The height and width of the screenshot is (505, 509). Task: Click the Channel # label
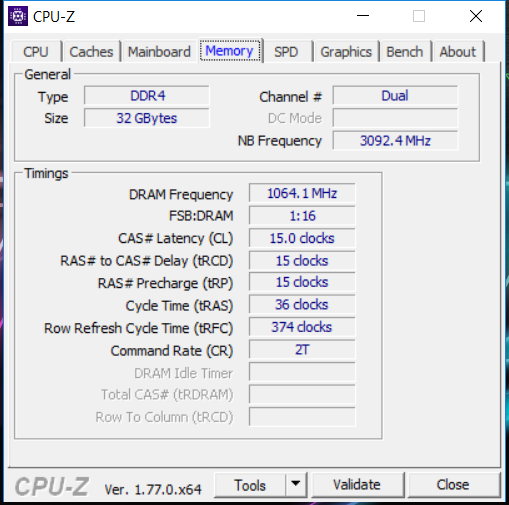pos(290,97)
